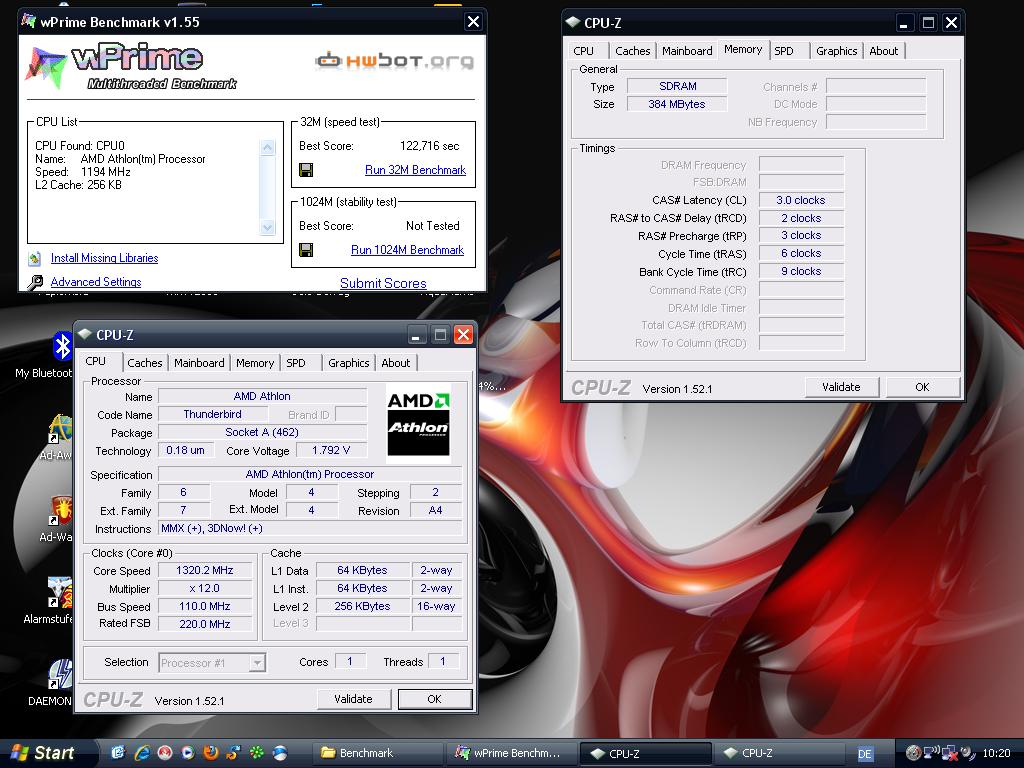
Task: Open About tab in the front CPU-Z window
Action: [x=396, y=363]
